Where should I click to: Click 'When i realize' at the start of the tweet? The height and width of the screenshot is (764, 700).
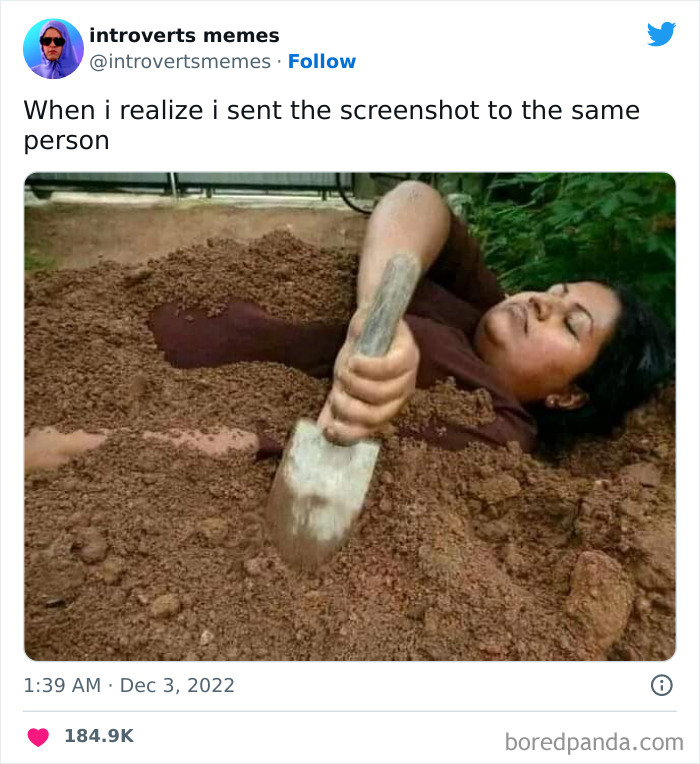click(113, 110)
